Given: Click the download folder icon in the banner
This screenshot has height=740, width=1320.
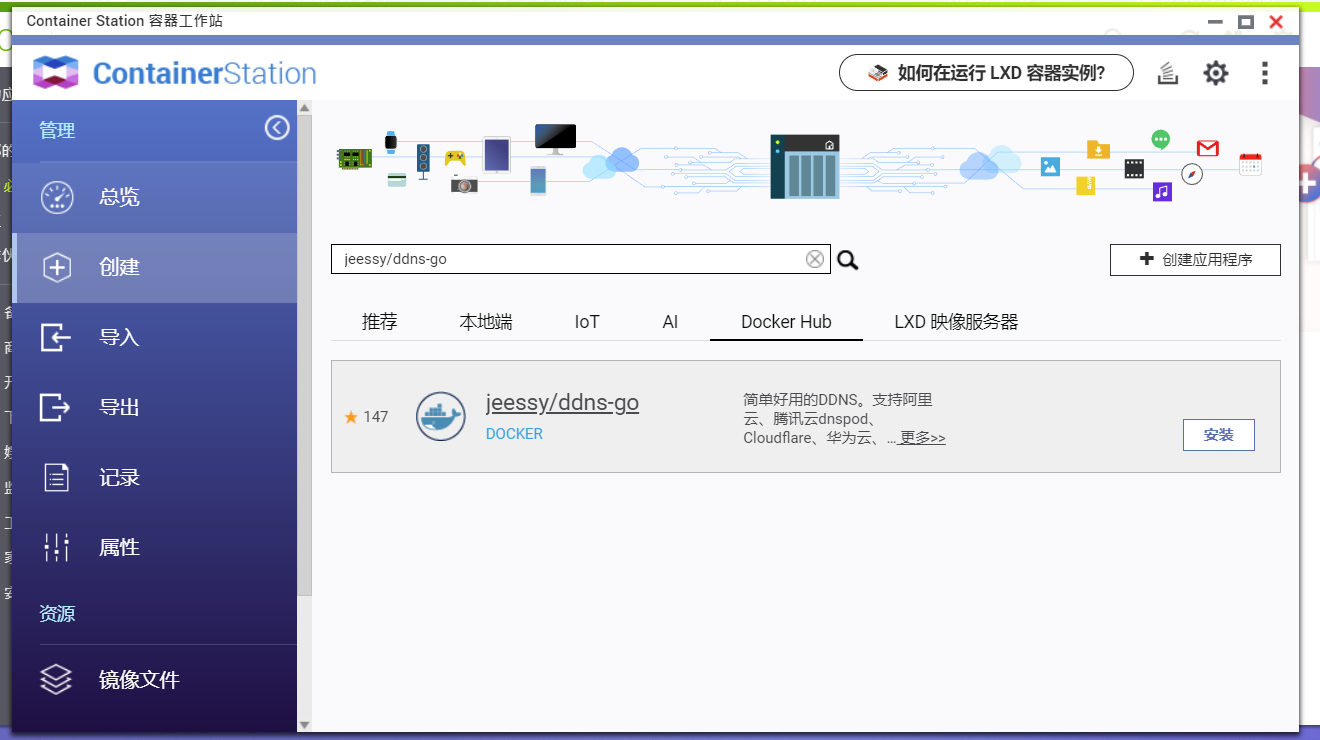Looking at the screenshot, I should [1098, 150].
